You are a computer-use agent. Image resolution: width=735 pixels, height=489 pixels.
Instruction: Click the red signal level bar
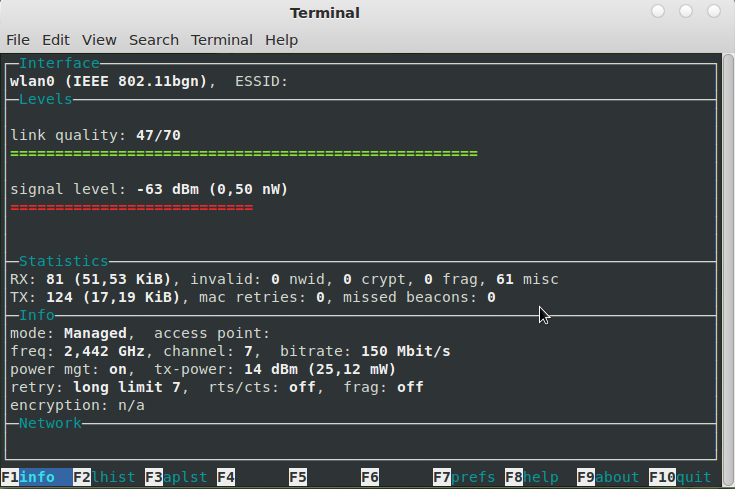tap(132, 207)
